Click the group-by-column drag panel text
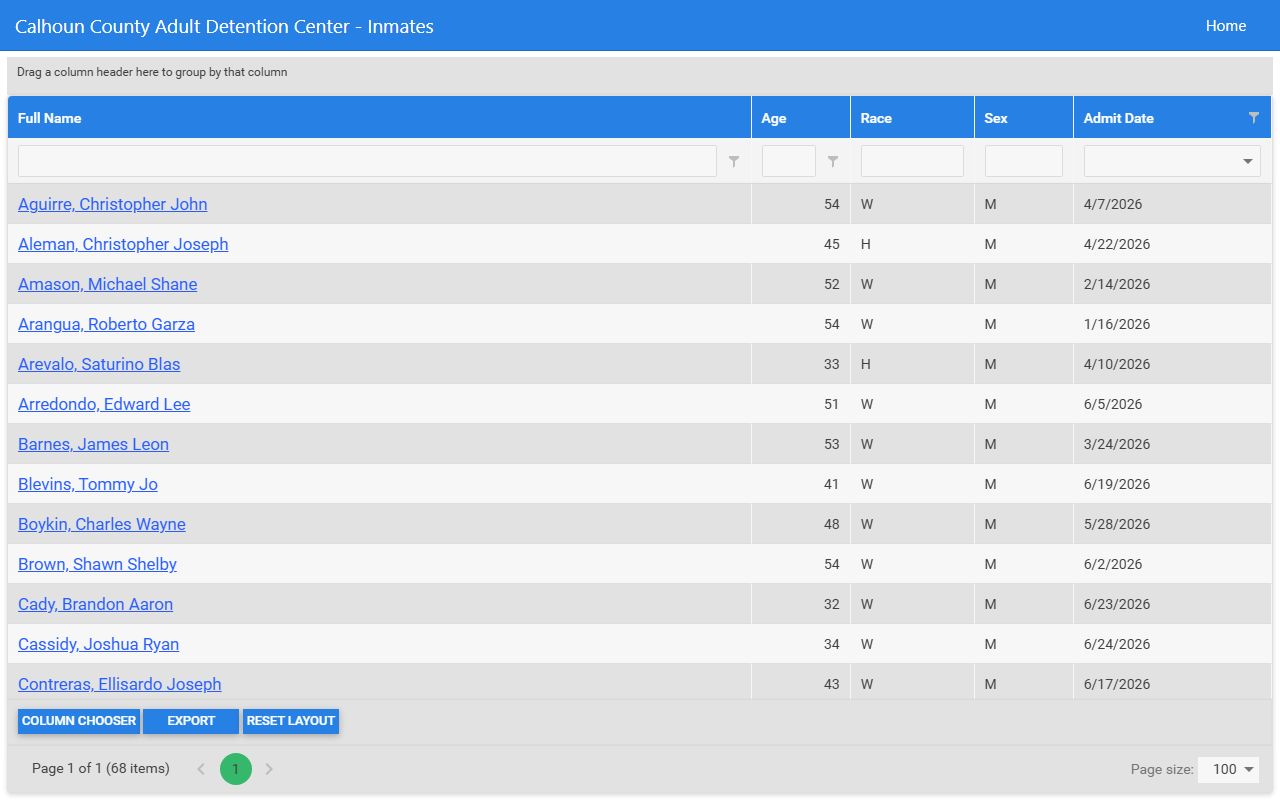Image resolution: width=1280 pixels, height=800 pixels. coord(152,72)
